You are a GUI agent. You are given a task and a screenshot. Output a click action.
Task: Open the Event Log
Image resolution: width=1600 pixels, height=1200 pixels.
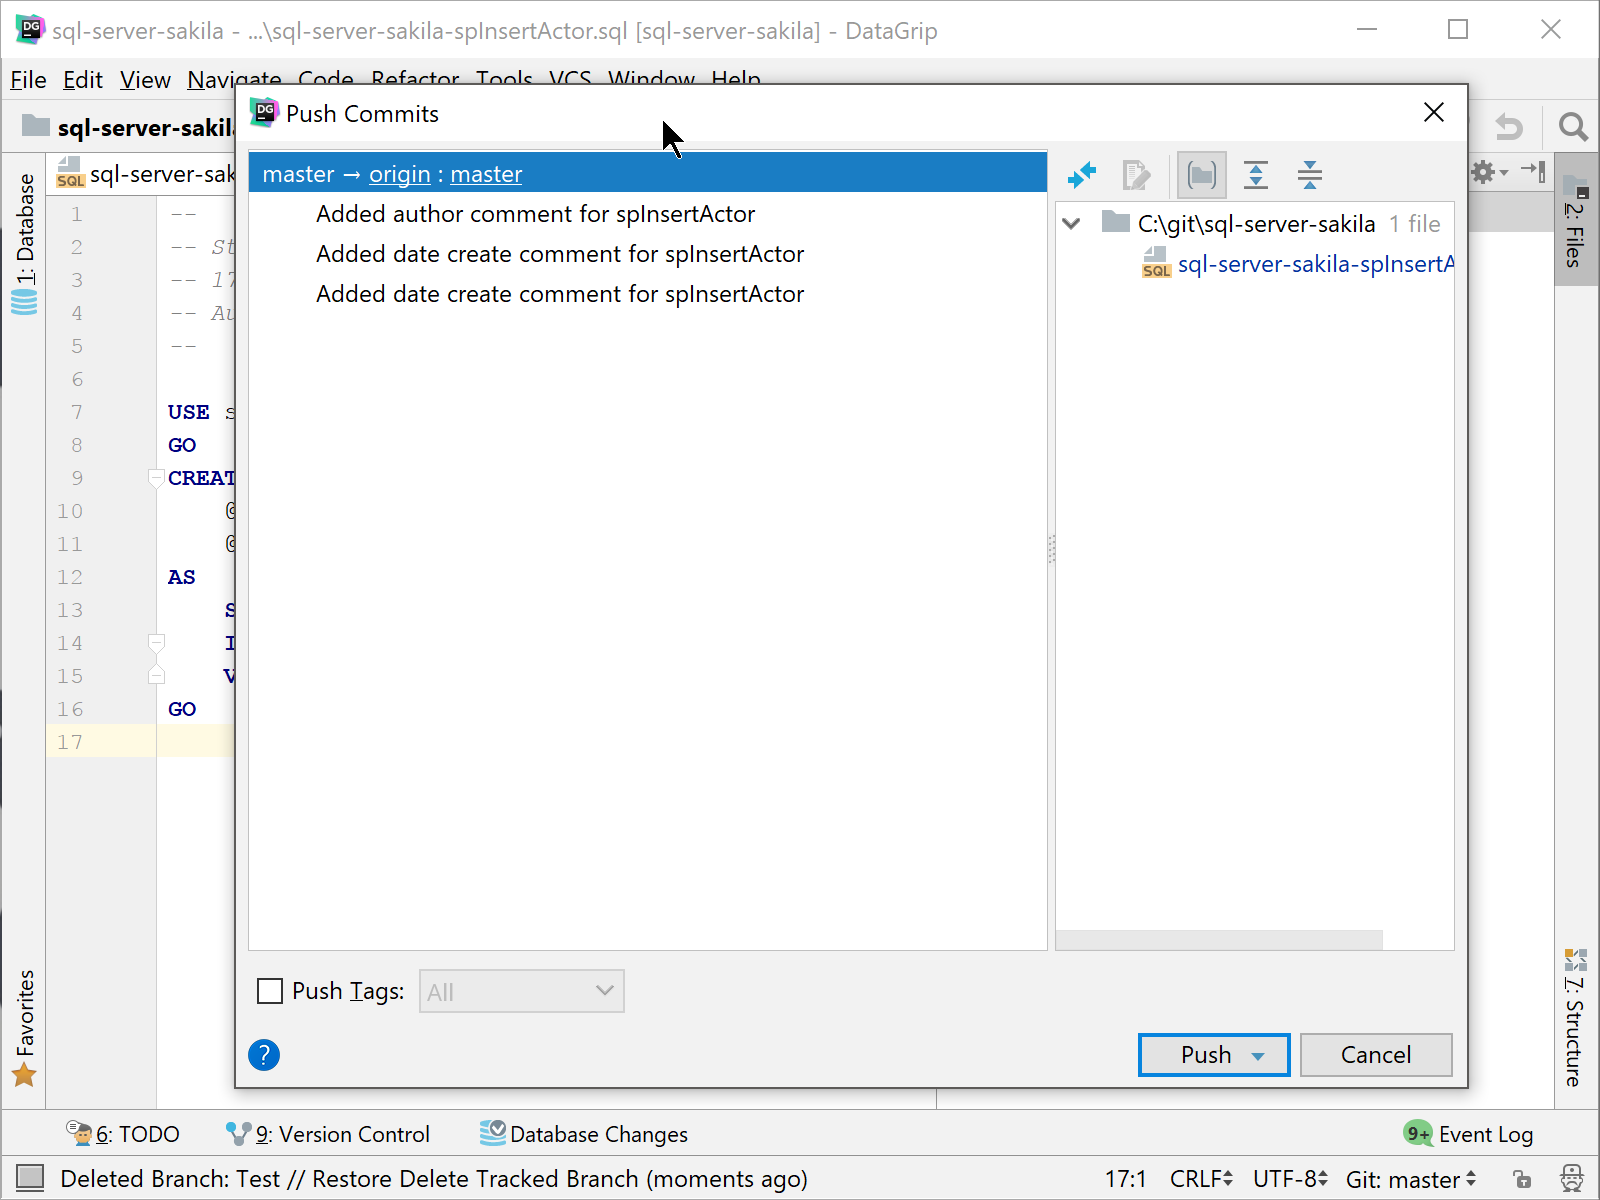1469,1134
